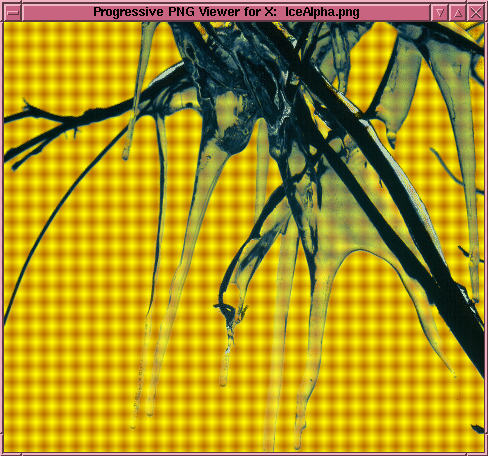
Task: Click the pink bottom window border
Action: coord(244,454)
